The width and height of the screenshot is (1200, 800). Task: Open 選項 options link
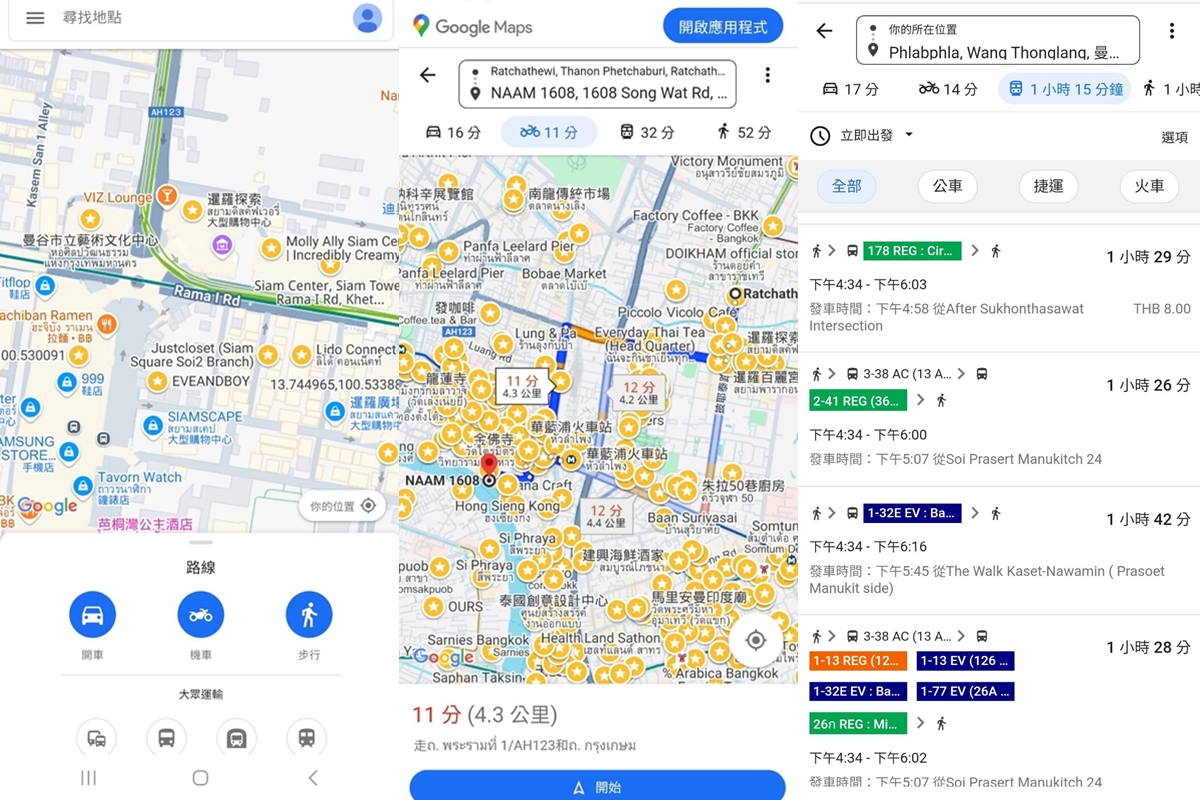[x=1174, y=137]
